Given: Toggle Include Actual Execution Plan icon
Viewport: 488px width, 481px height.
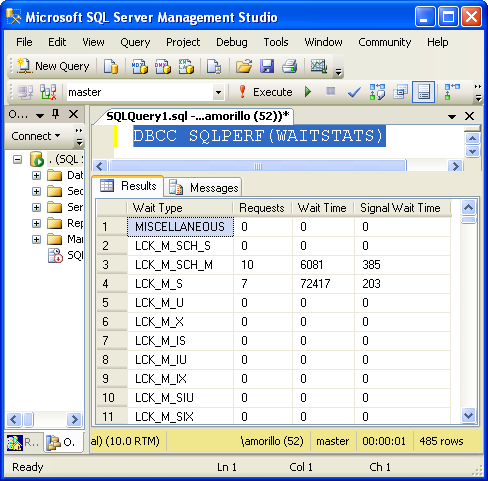Looking at the screenshot, I should 452,92.
